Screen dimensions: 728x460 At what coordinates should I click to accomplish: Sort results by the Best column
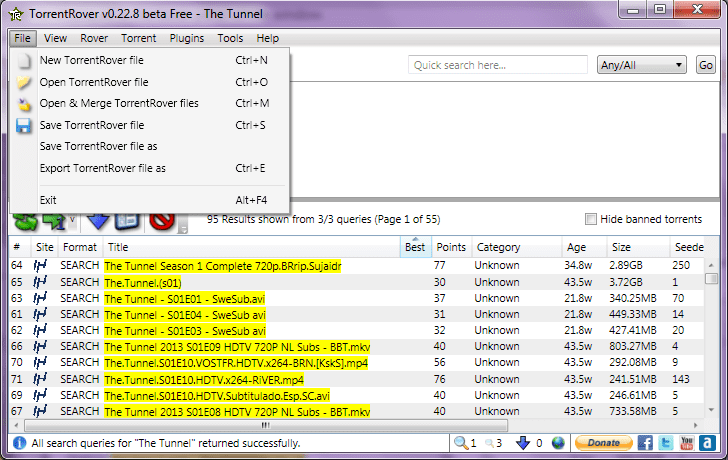415,247
